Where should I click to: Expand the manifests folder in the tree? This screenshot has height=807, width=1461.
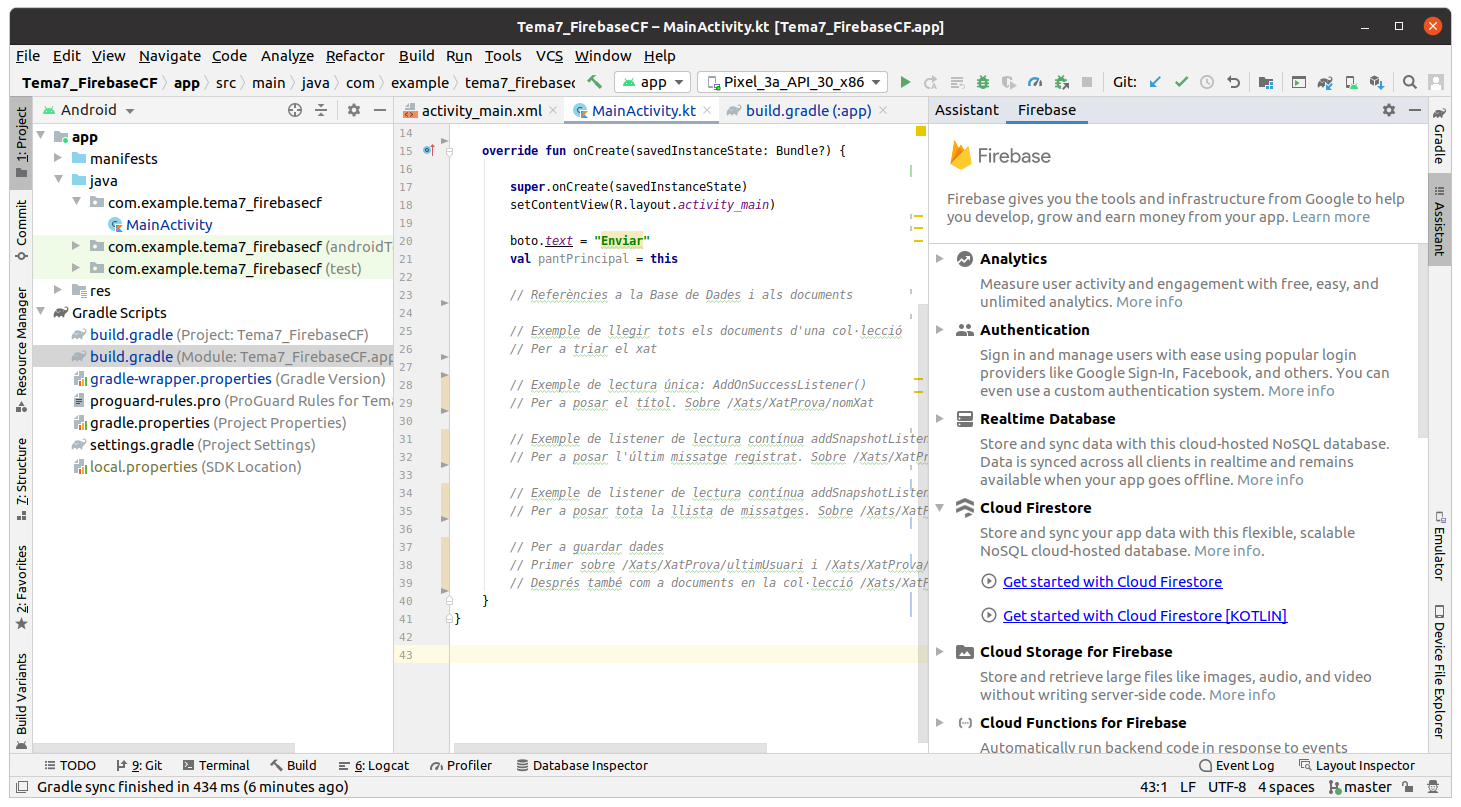tap(58, 159)
